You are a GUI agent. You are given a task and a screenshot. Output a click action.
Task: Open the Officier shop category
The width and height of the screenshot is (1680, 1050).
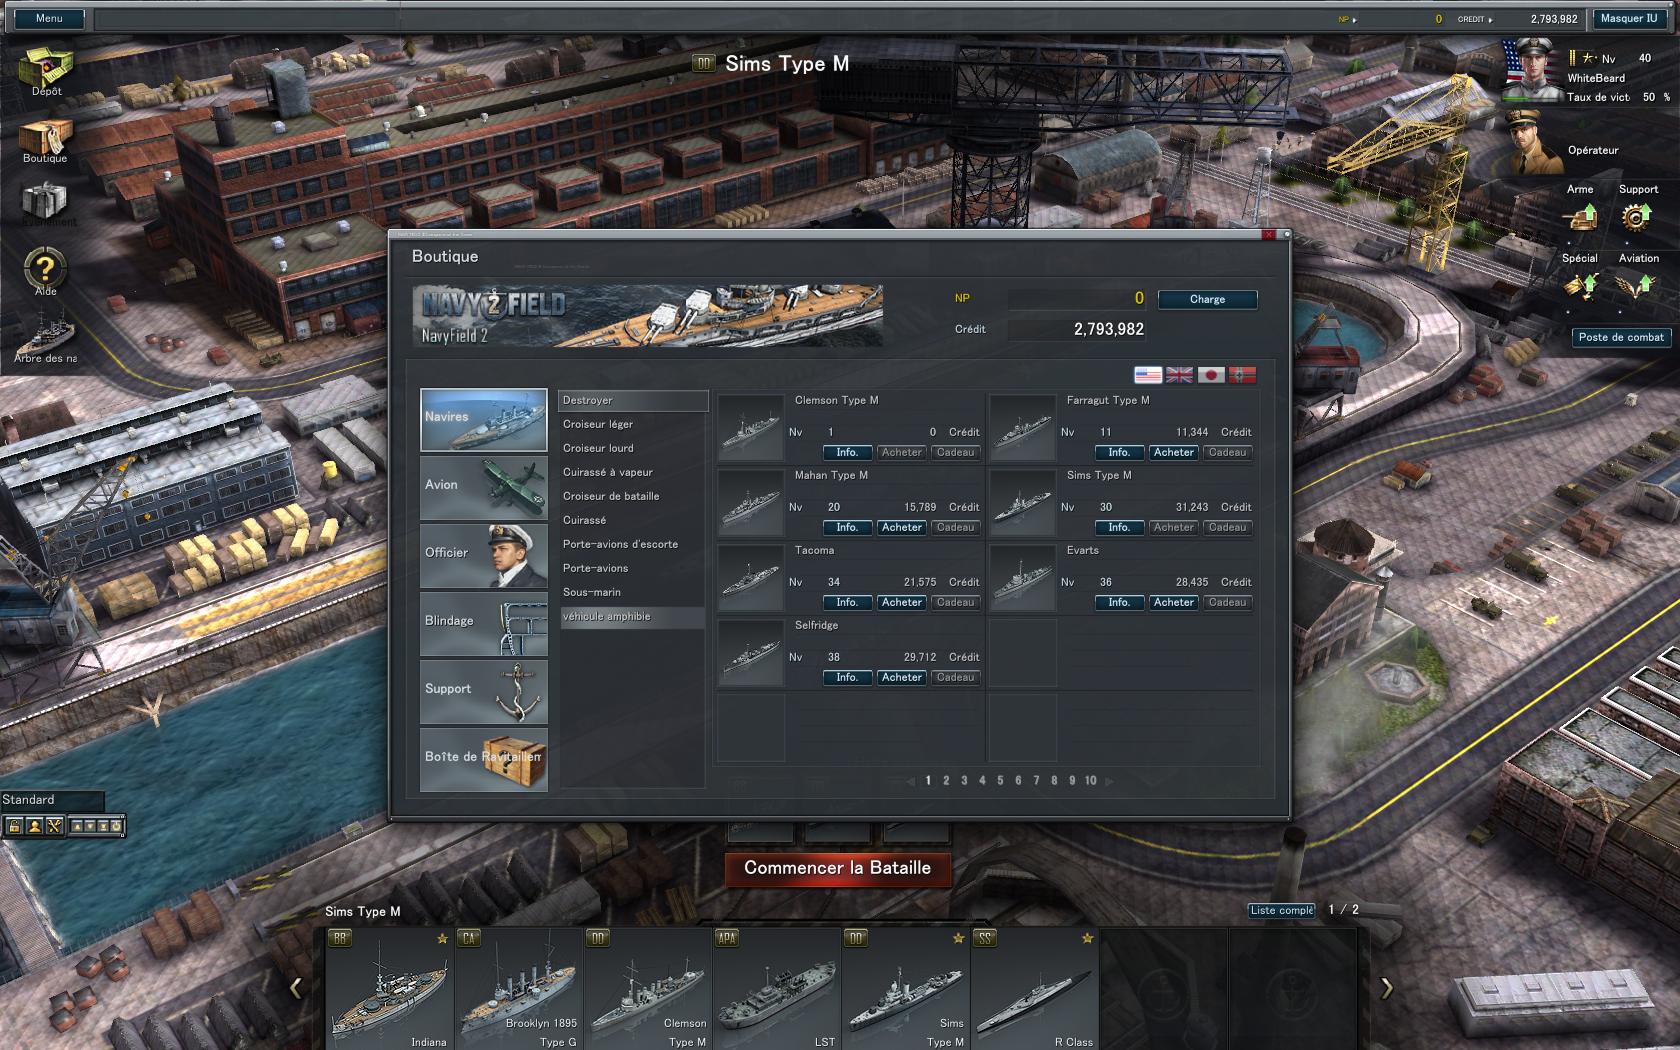pyautogui.click(x=484, y=556)
